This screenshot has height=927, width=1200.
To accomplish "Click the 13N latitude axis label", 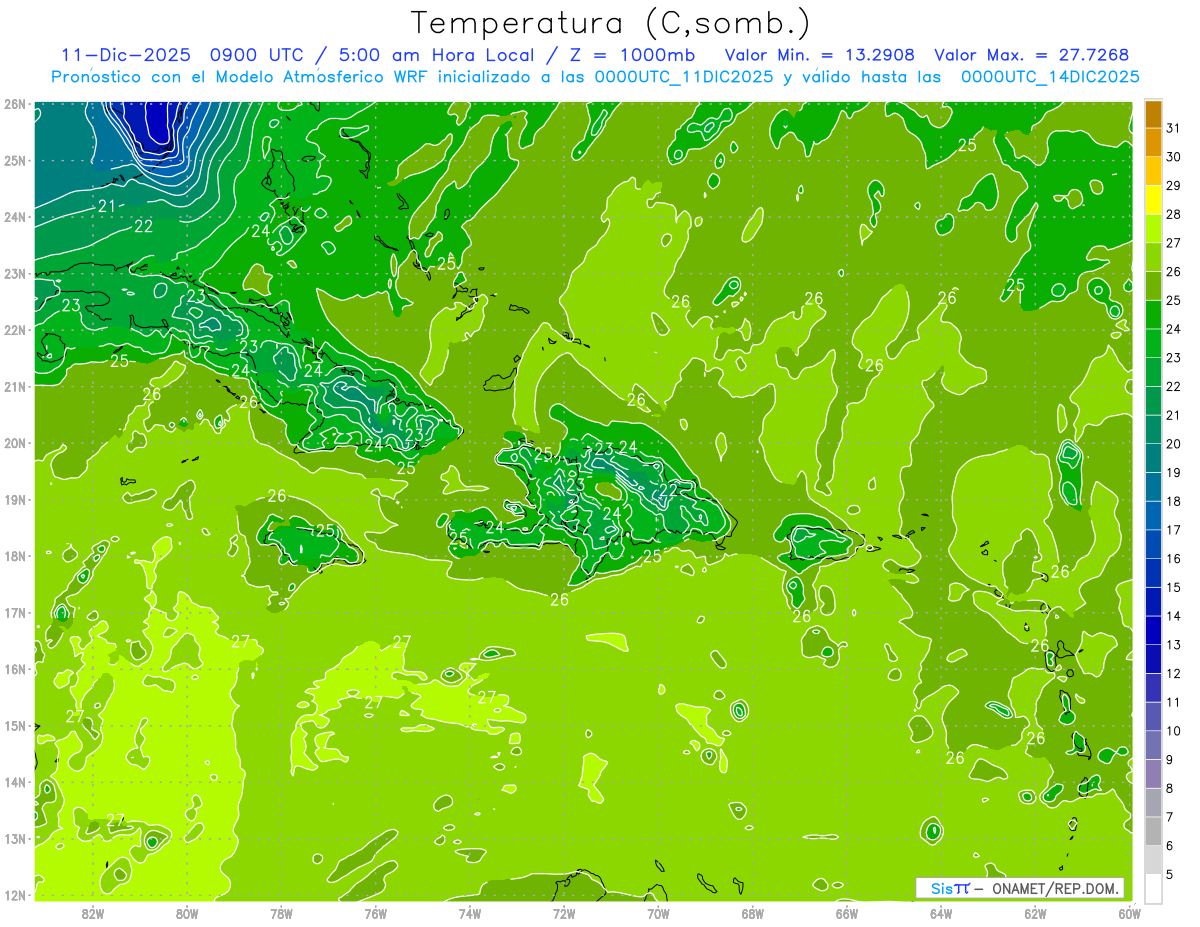I will 15,839.
